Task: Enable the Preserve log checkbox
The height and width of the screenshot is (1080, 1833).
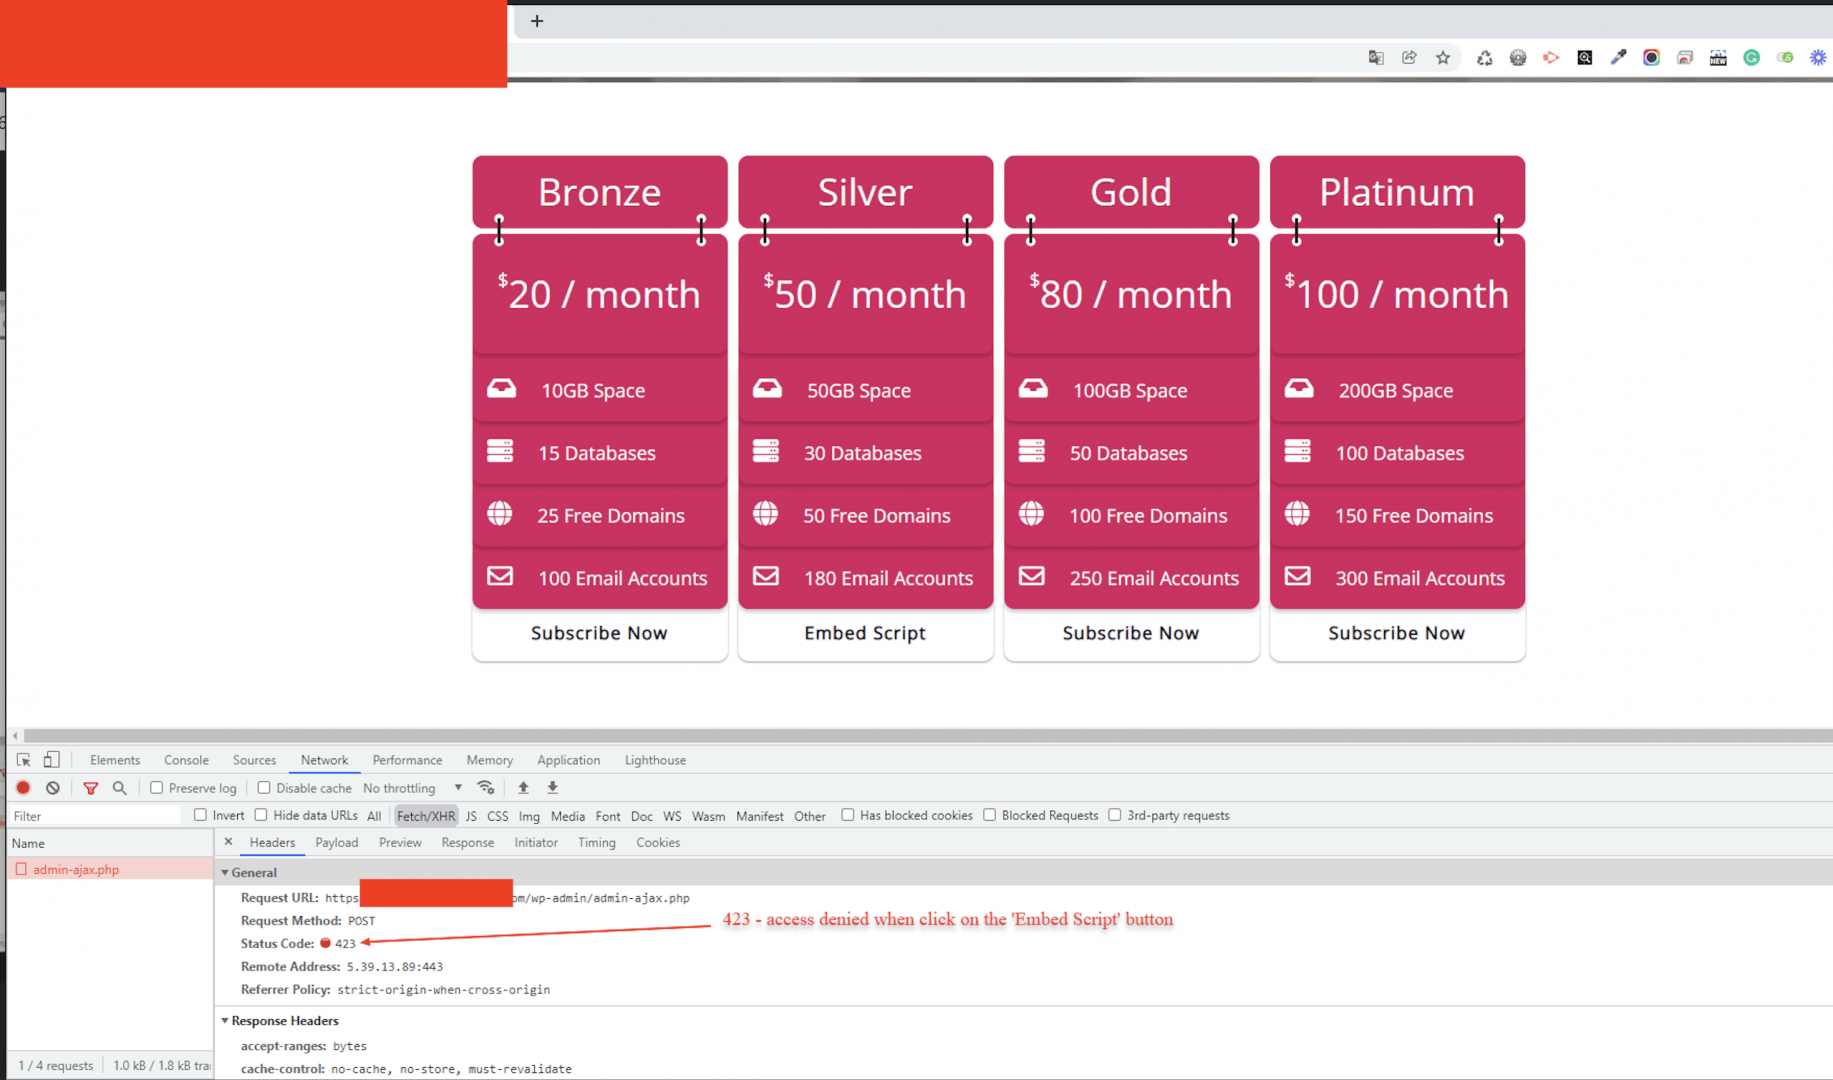Action: pos(157,788)
